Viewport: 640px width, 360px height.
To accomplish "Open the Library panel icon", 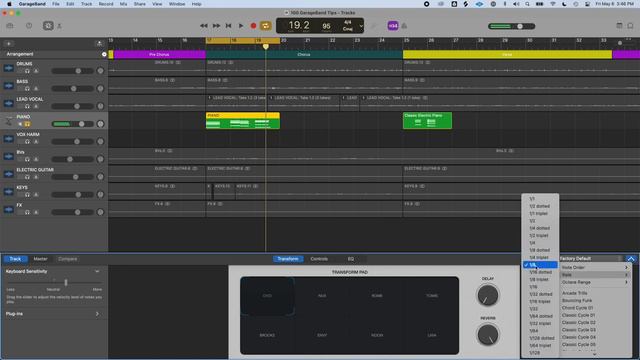I will tap(10, 26).
